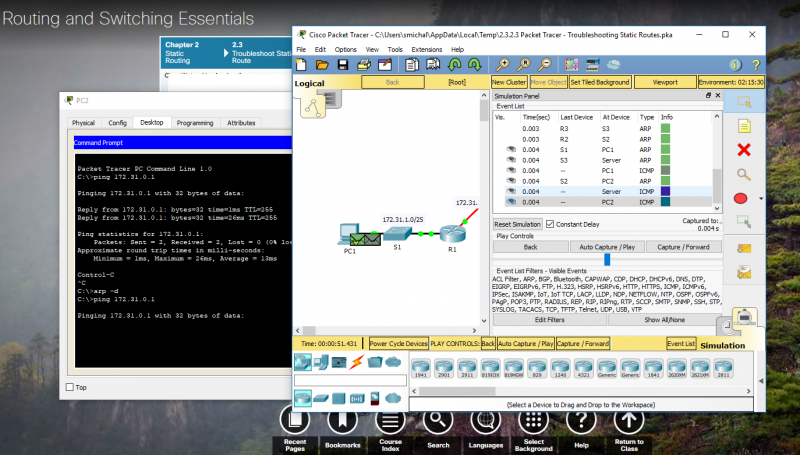Toggle the Constant Delay checkbox
The image size is (800, 455).
click(550, 224)
